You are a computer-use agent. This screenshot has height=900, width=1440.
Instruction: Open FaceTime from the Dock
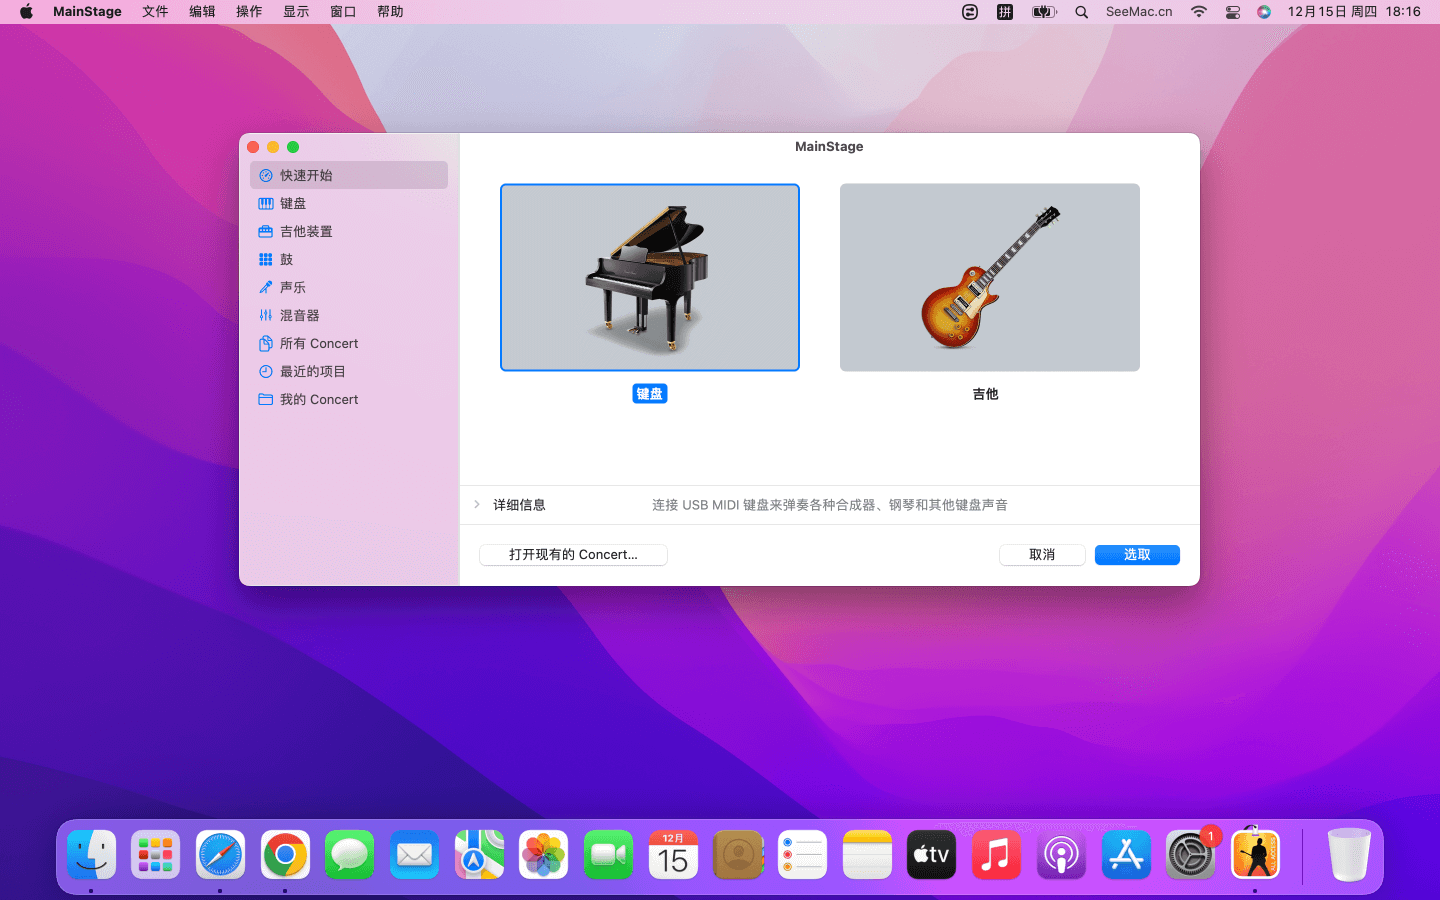608,855
